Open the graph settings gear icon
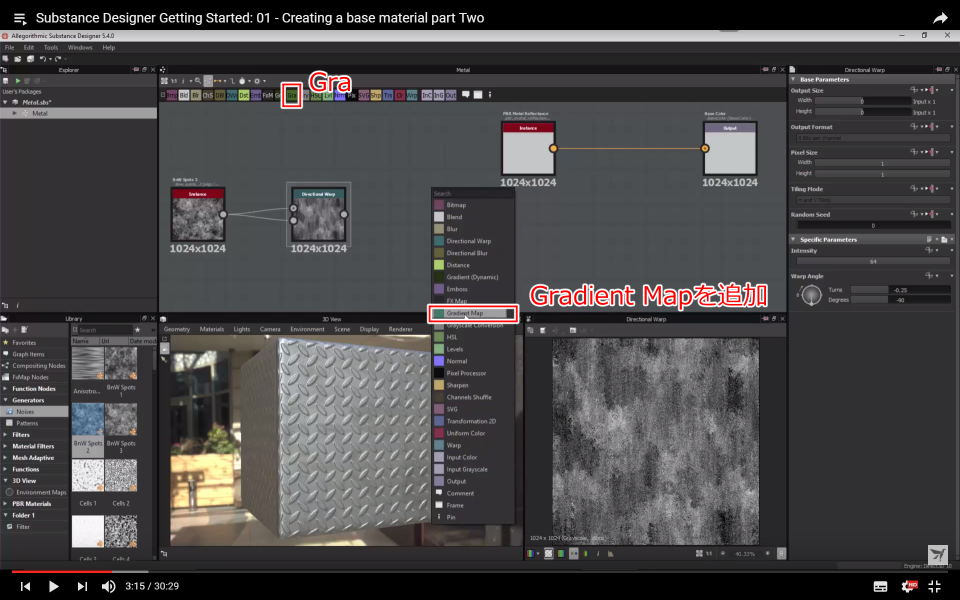Image resolution: width=960 pixels, height=600 pixels. click(257, 81)
